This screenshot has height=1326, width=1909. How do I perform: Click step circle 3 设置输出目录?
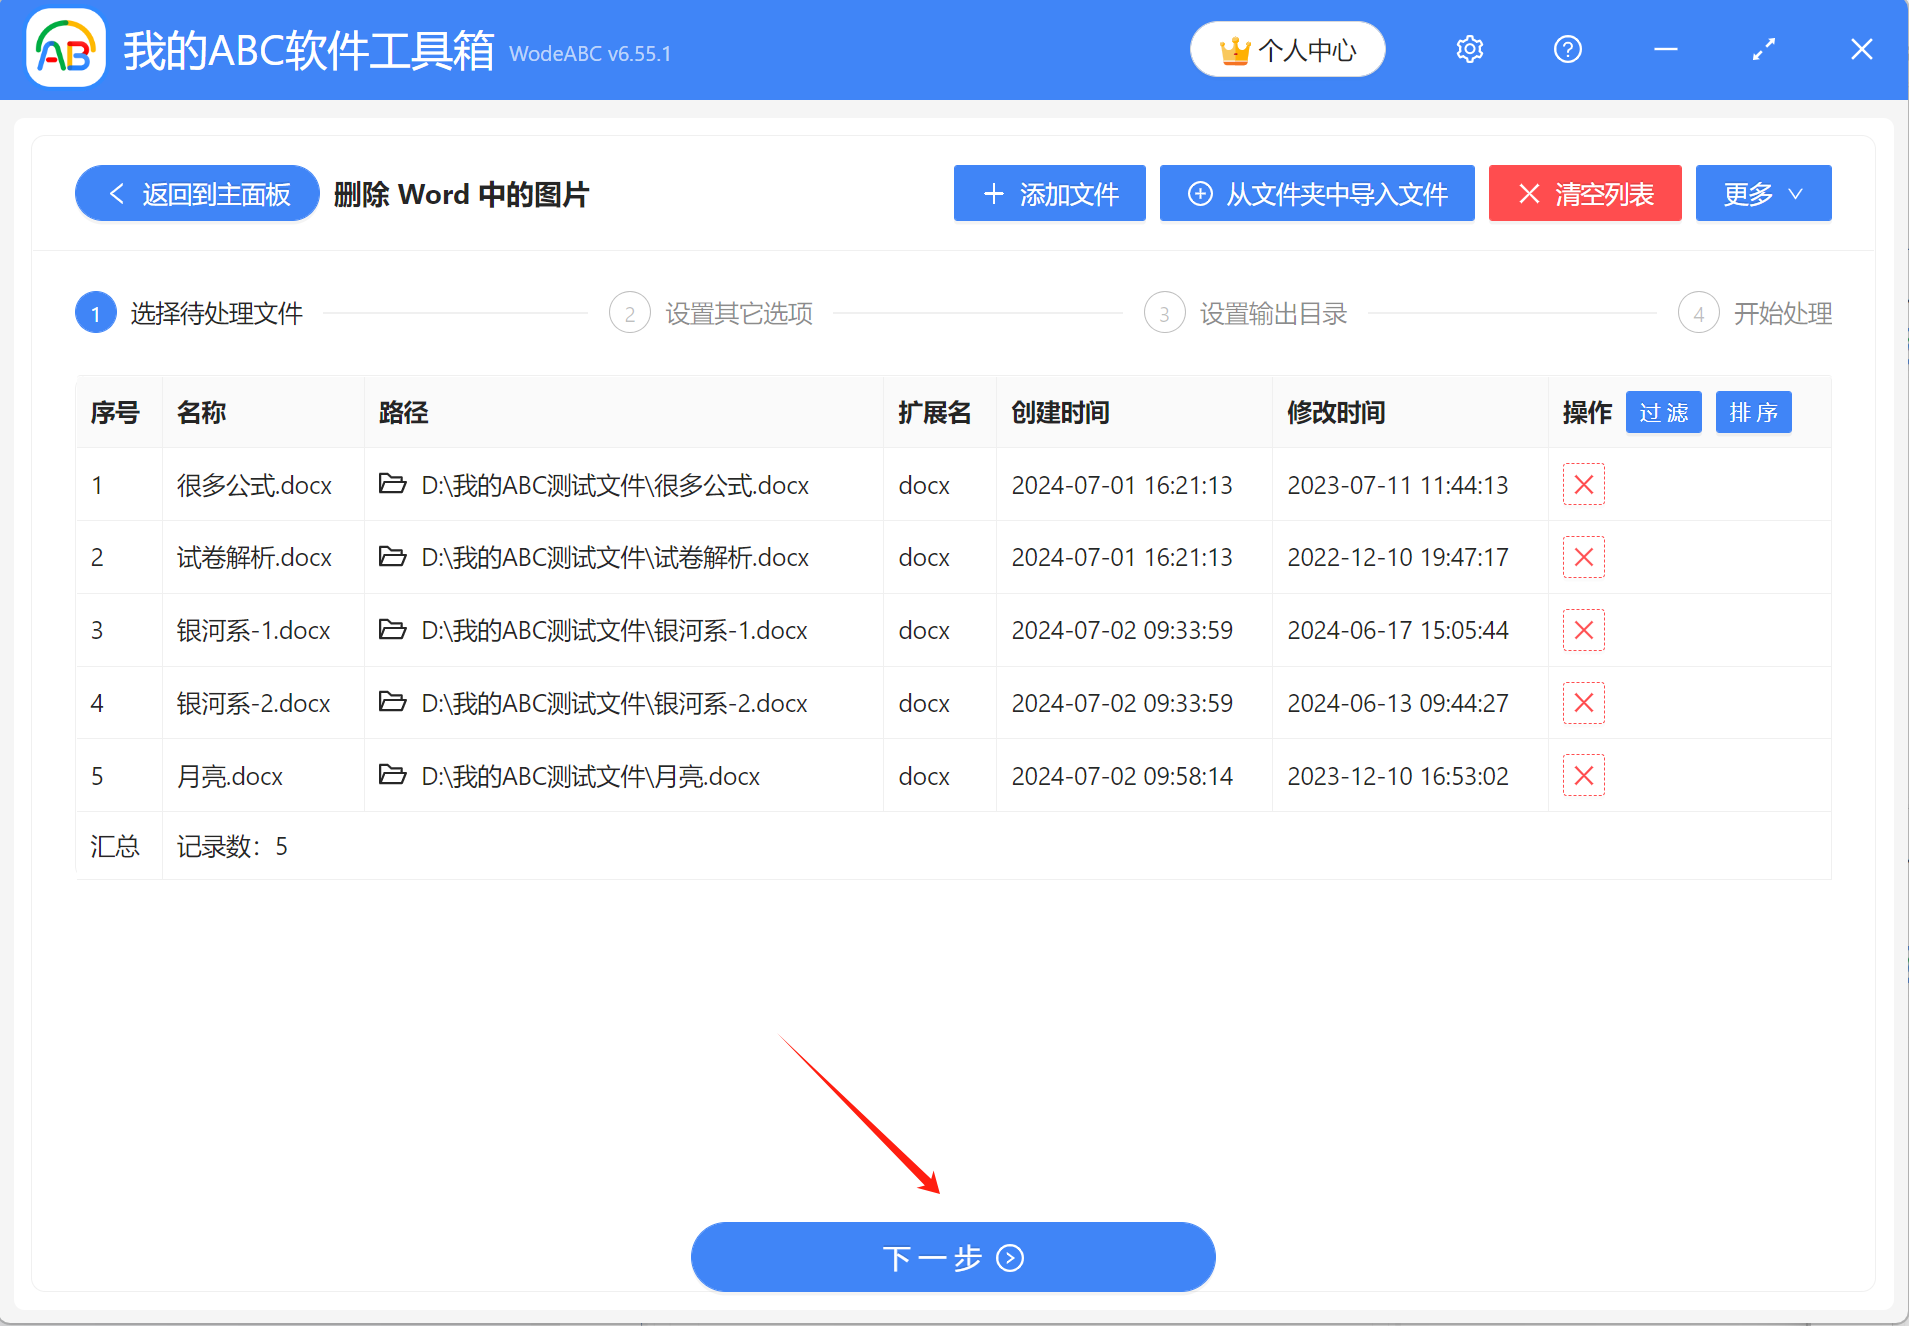[x=1164, y=312]
